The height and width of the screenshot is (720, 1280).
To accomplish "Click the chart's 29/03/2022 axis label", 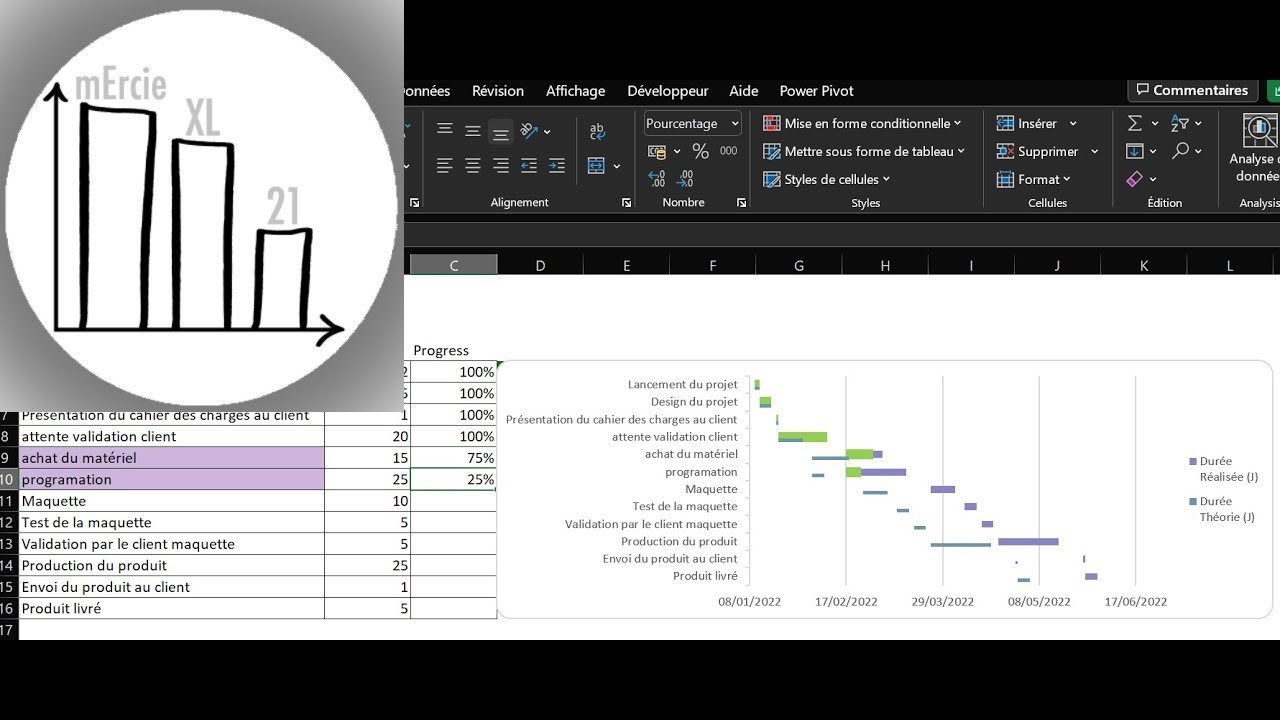I will [942, 601].
